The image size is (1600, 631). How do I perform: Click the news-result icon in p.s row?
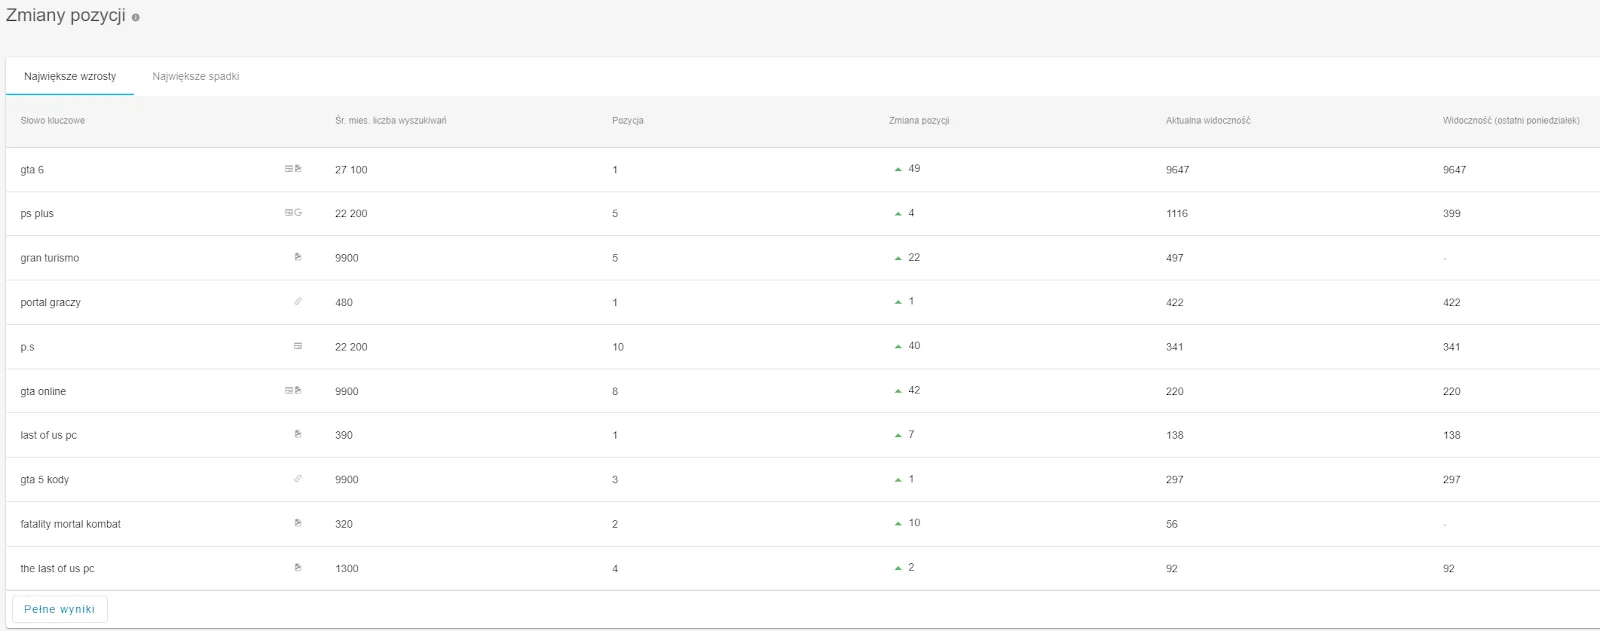pos(298,346)
